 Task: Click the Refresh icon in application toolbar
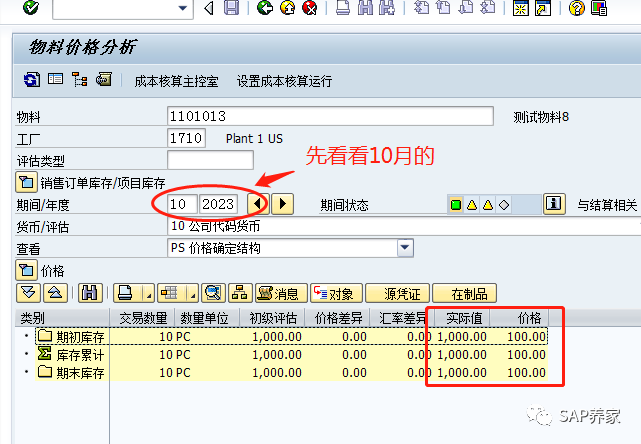click(32, 79)
